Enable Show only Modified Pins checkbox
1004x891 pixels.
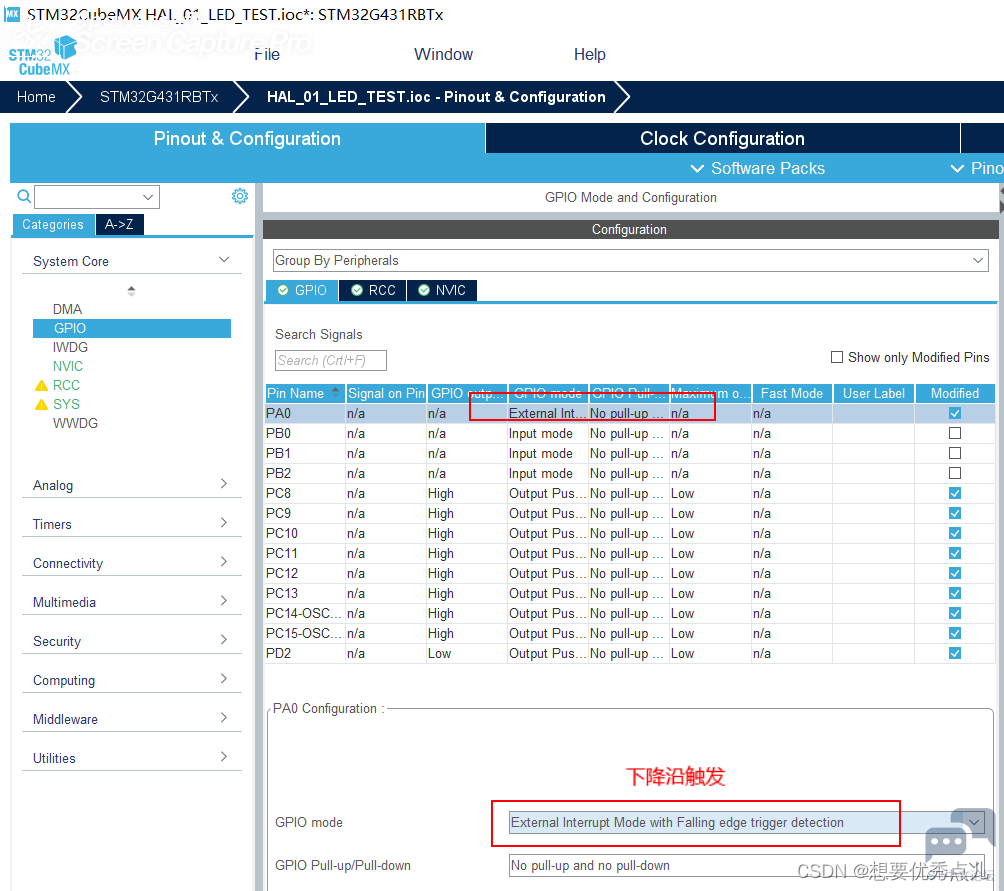pyautogui.click(x=836, y=357)
